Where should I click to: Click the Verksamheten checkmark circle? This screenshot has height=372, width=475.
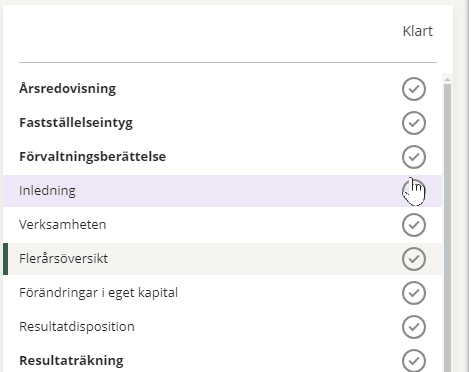coord(414,225)
